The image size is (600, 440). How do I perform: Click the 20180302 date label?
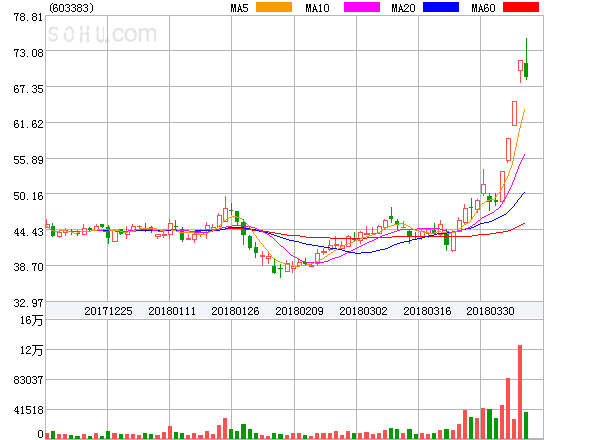(x=363, y=311)
